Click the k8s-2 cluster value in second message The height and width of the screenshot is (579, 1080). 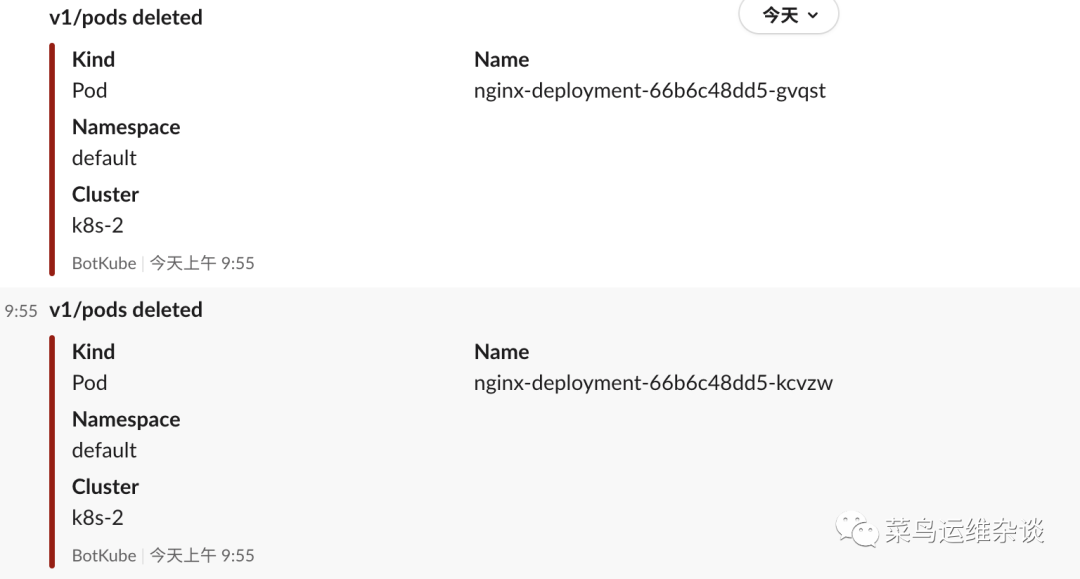tap(98, 518)
